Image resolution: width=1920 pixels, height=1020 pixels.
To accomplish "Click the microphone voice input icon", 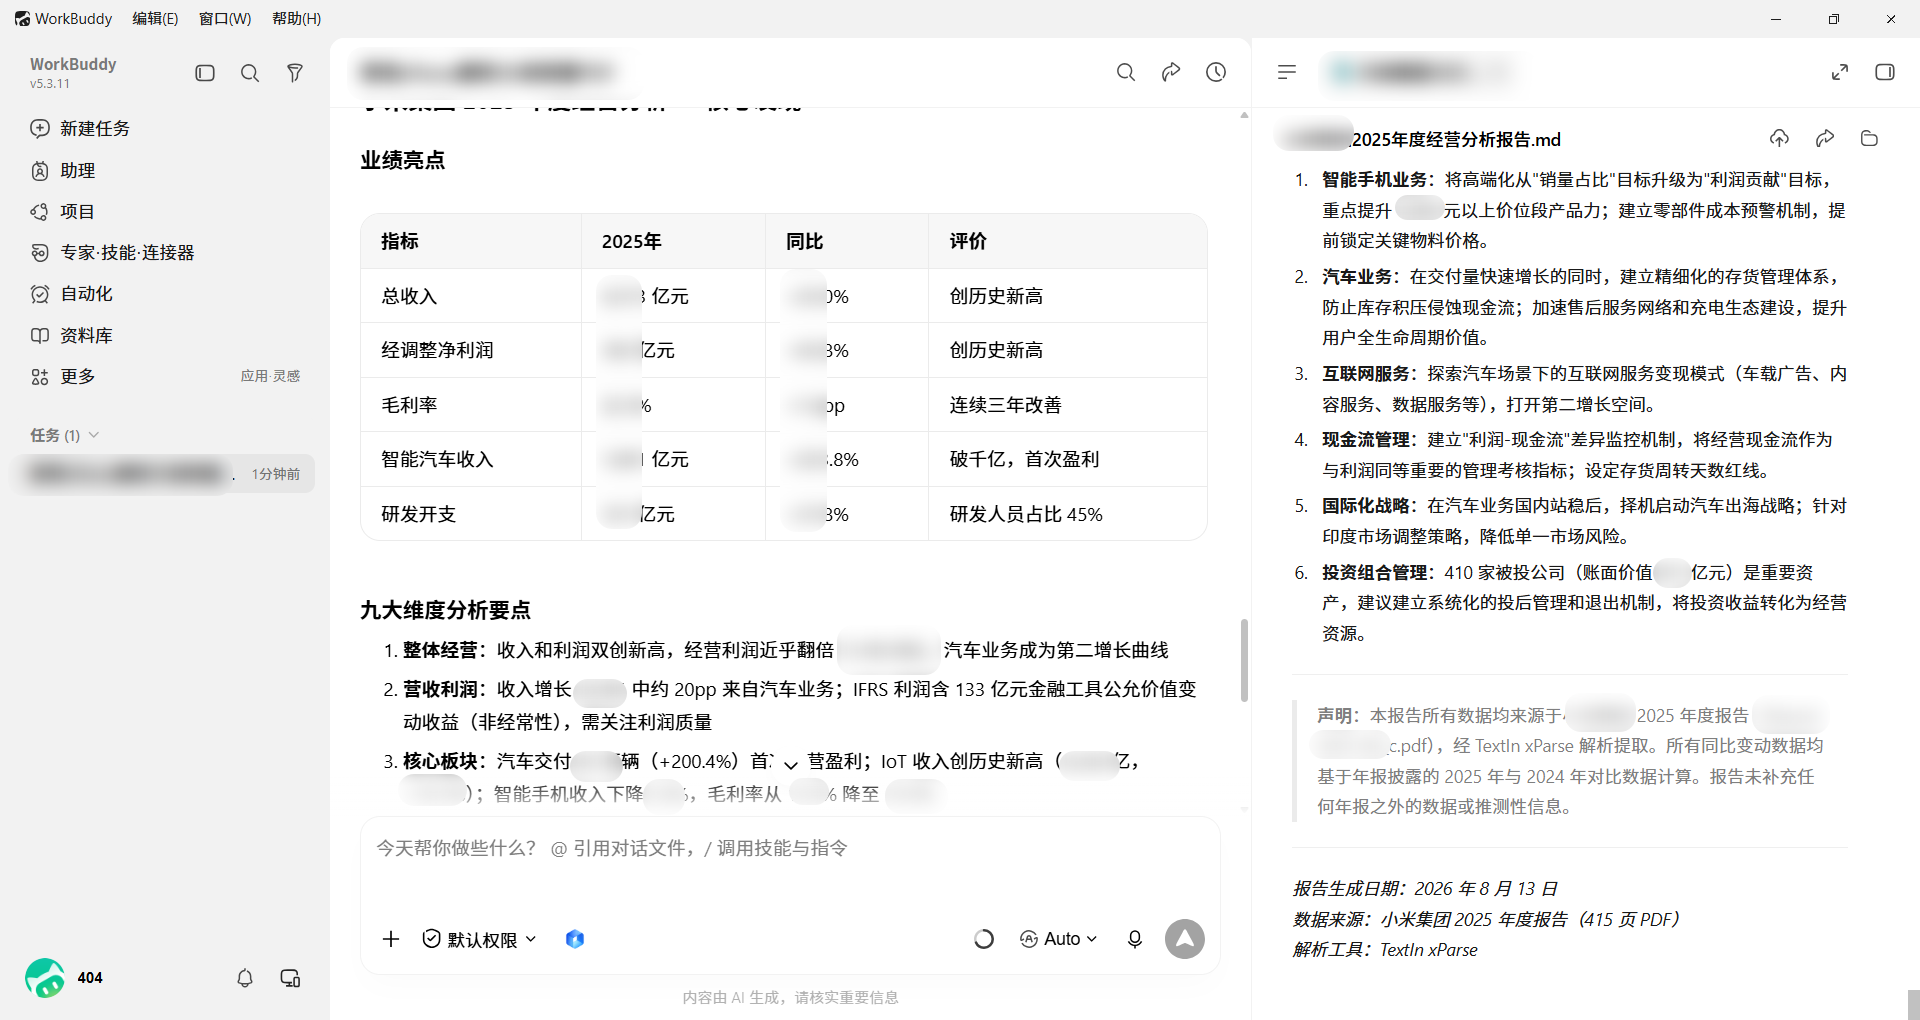I will (x=1135, y=939).
